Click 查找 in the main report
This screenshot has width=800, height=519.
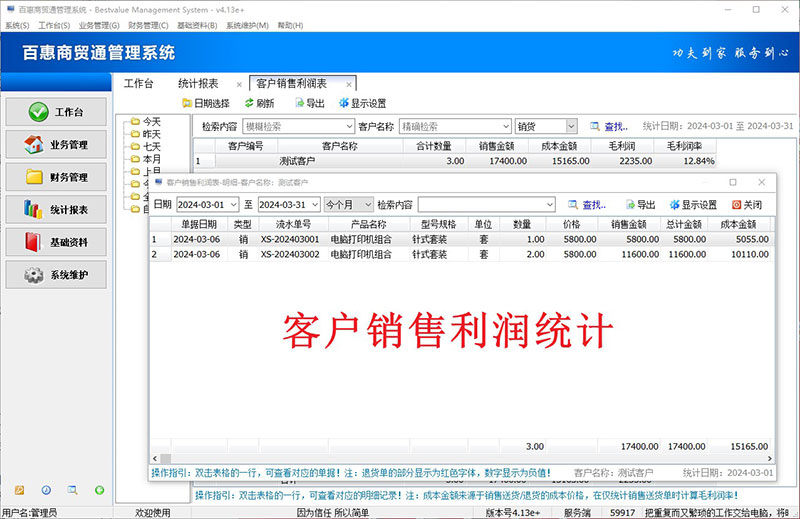coord(609,127)
